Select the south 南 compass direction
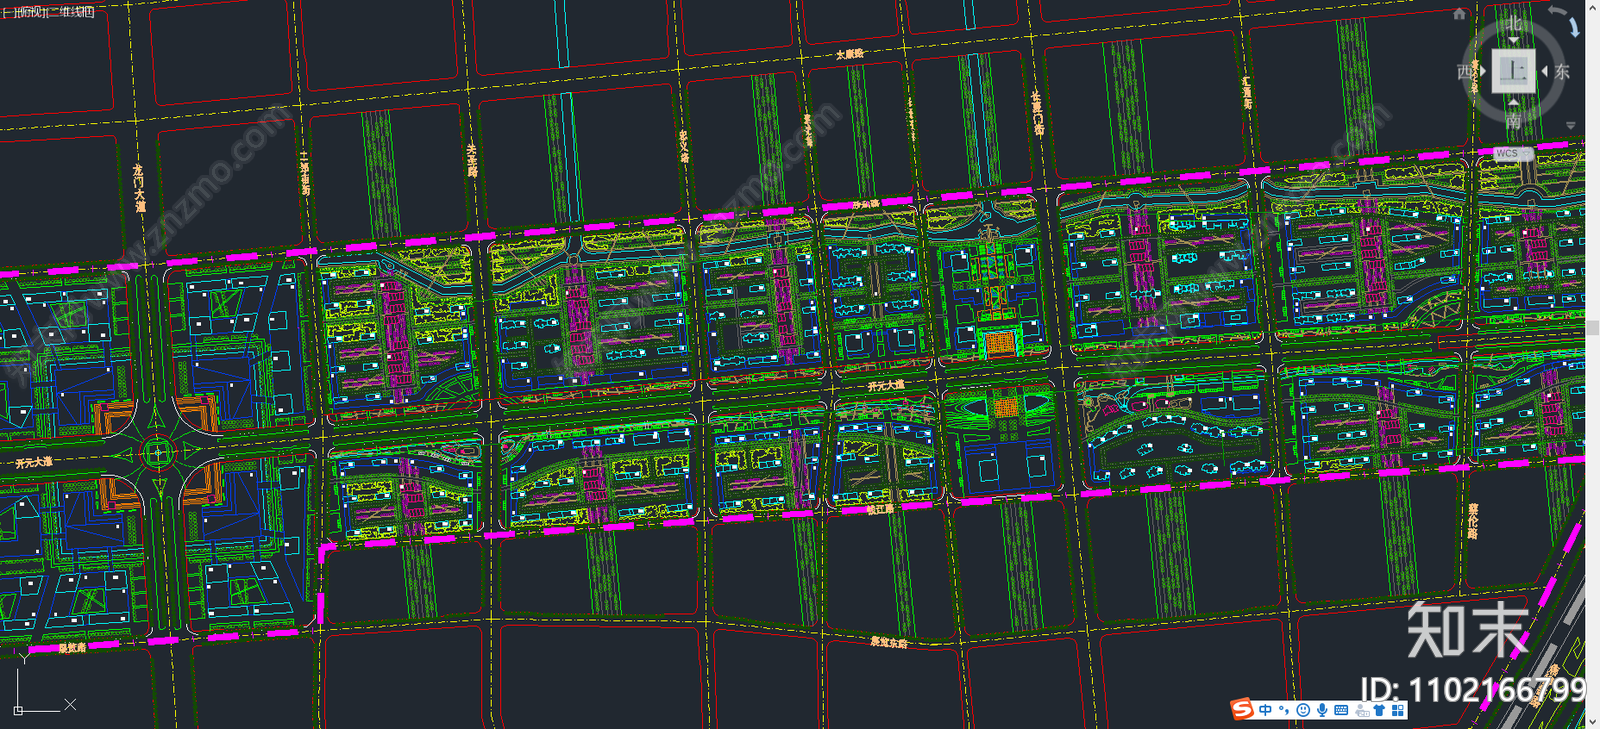The height and width of the screenshot is (729, 1600). coord(1513,121)
